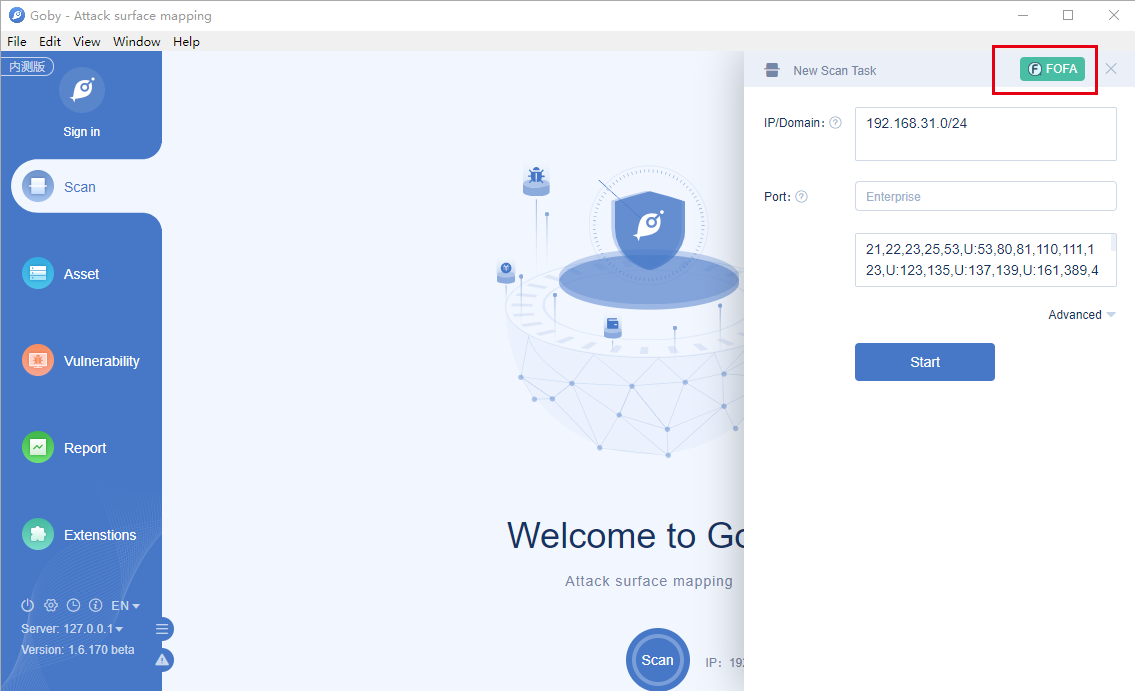Open the Help menu
Screen dimensions: 1135x691
click(x=186, y=41)
